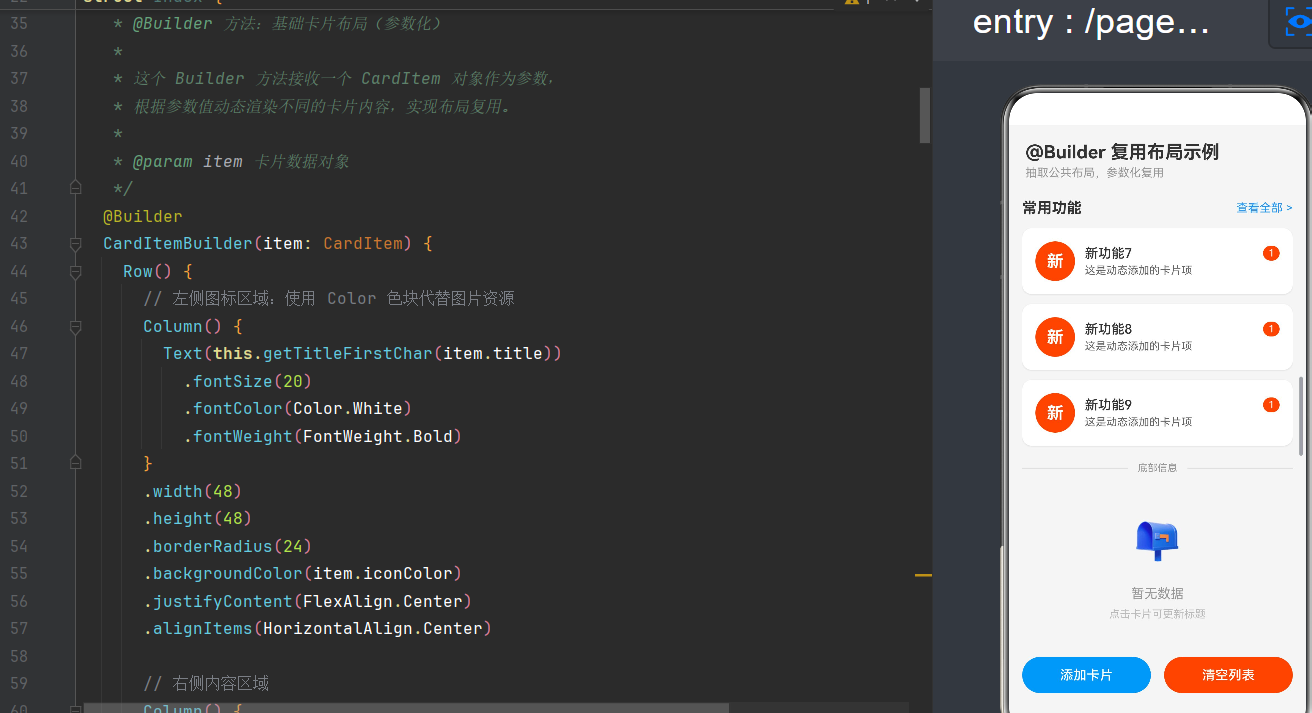Click the .width(48) line
This screenshot has width=1312, height=713.
[192, 491]
